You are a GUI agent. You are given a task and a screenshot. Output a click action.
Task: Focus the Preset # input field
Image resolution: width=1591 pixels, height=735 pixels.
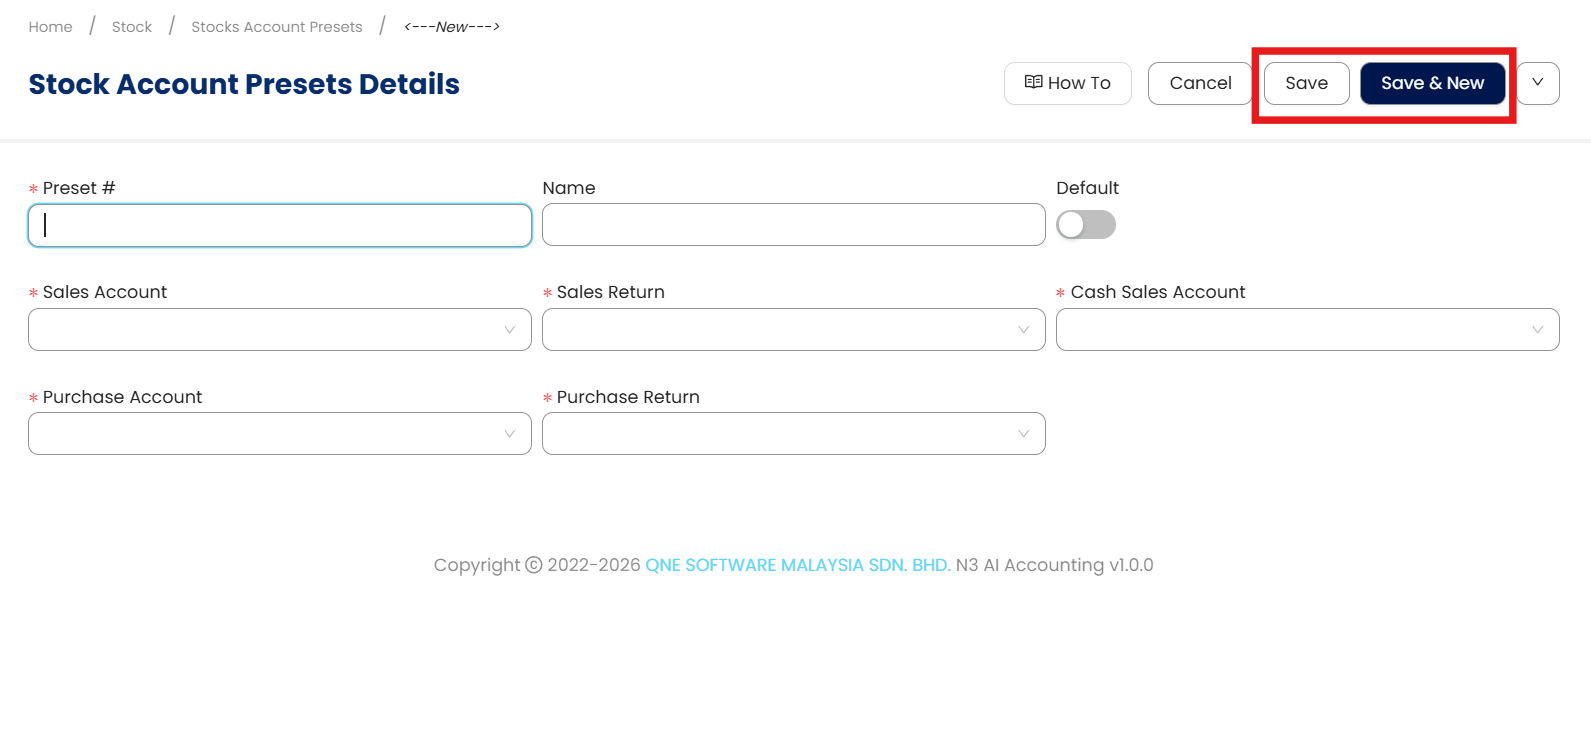[280, 226]
